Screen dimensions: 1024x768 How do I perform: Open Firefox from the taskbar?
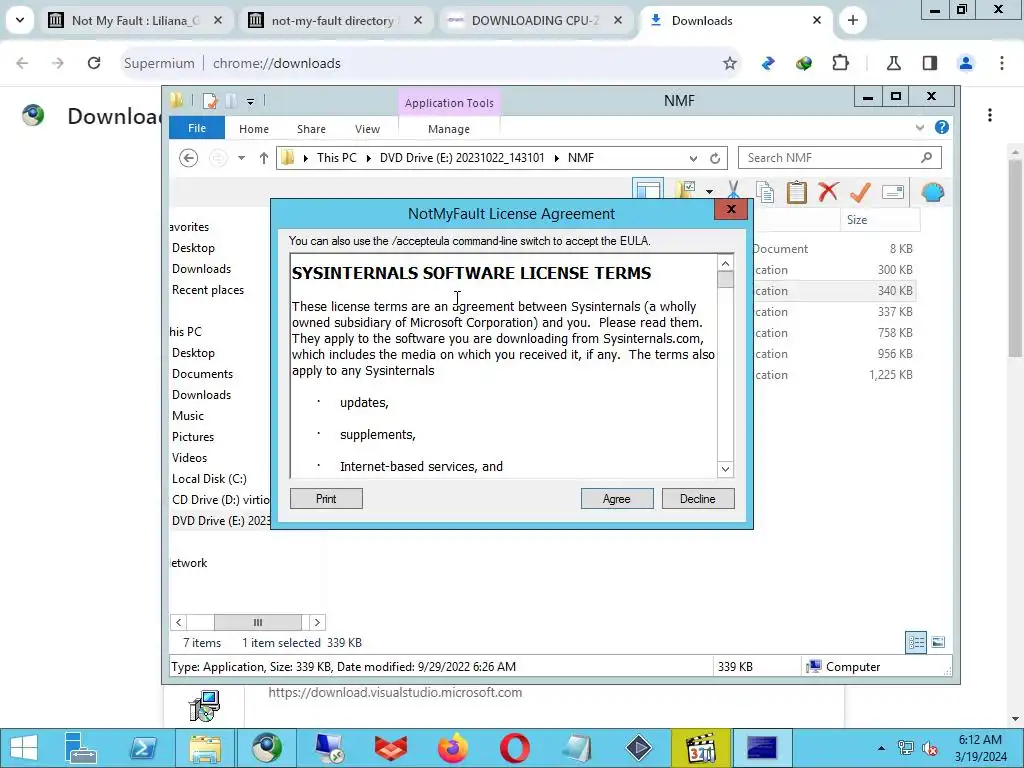click(453, 748)
